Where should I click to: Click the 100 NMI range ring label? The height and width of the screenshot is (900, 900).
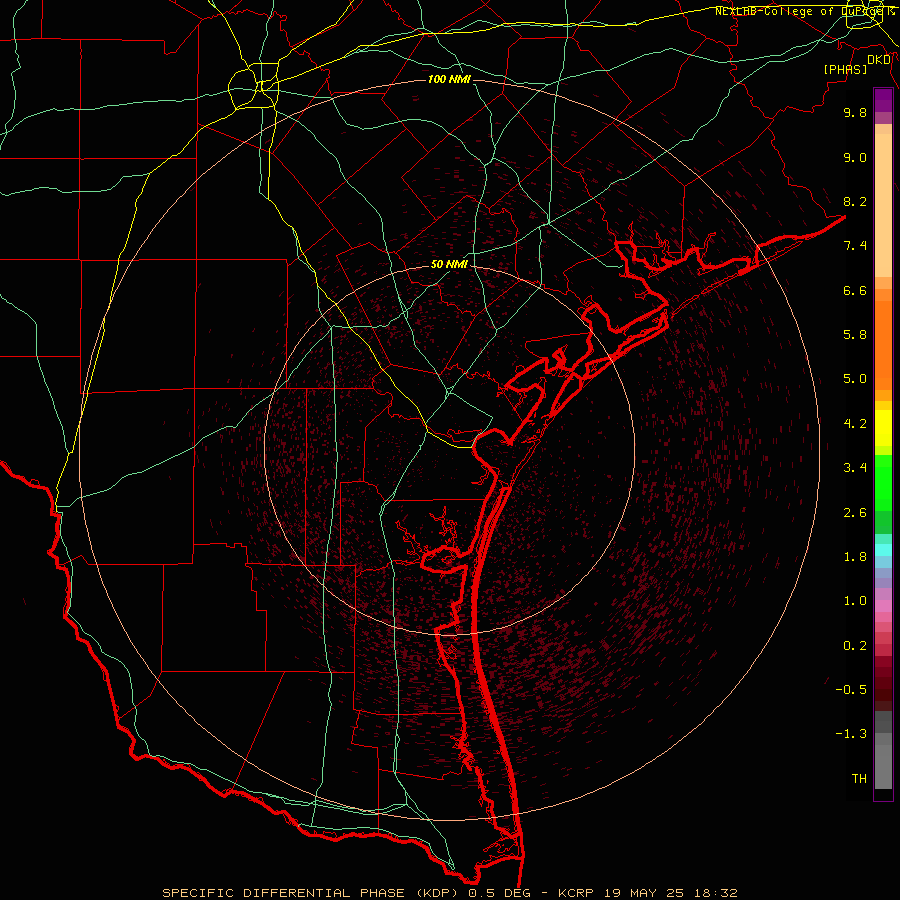[x=449, y=79]
